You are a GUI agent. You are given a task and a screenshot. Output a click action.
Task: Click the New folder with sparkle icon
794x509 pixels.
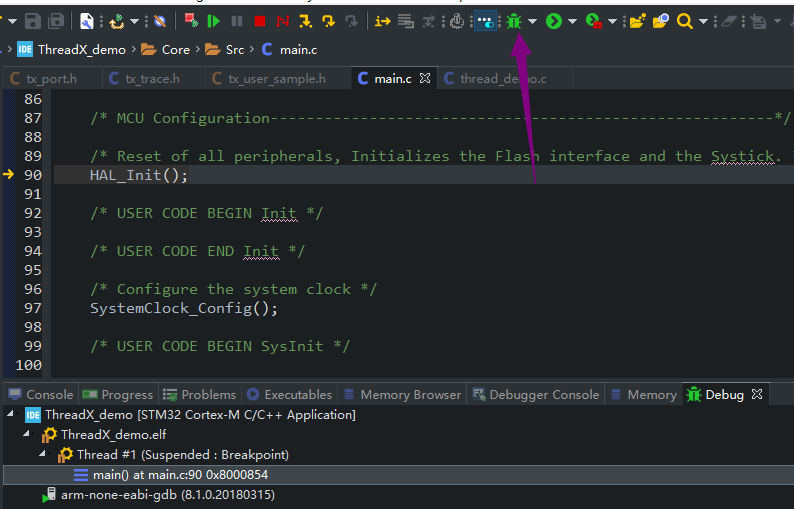point(638,21)
